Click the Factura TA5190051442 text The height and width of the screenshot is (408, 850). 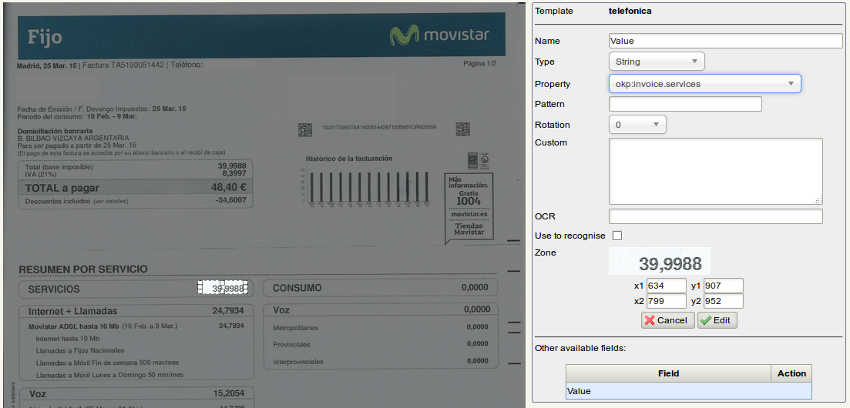123,64
